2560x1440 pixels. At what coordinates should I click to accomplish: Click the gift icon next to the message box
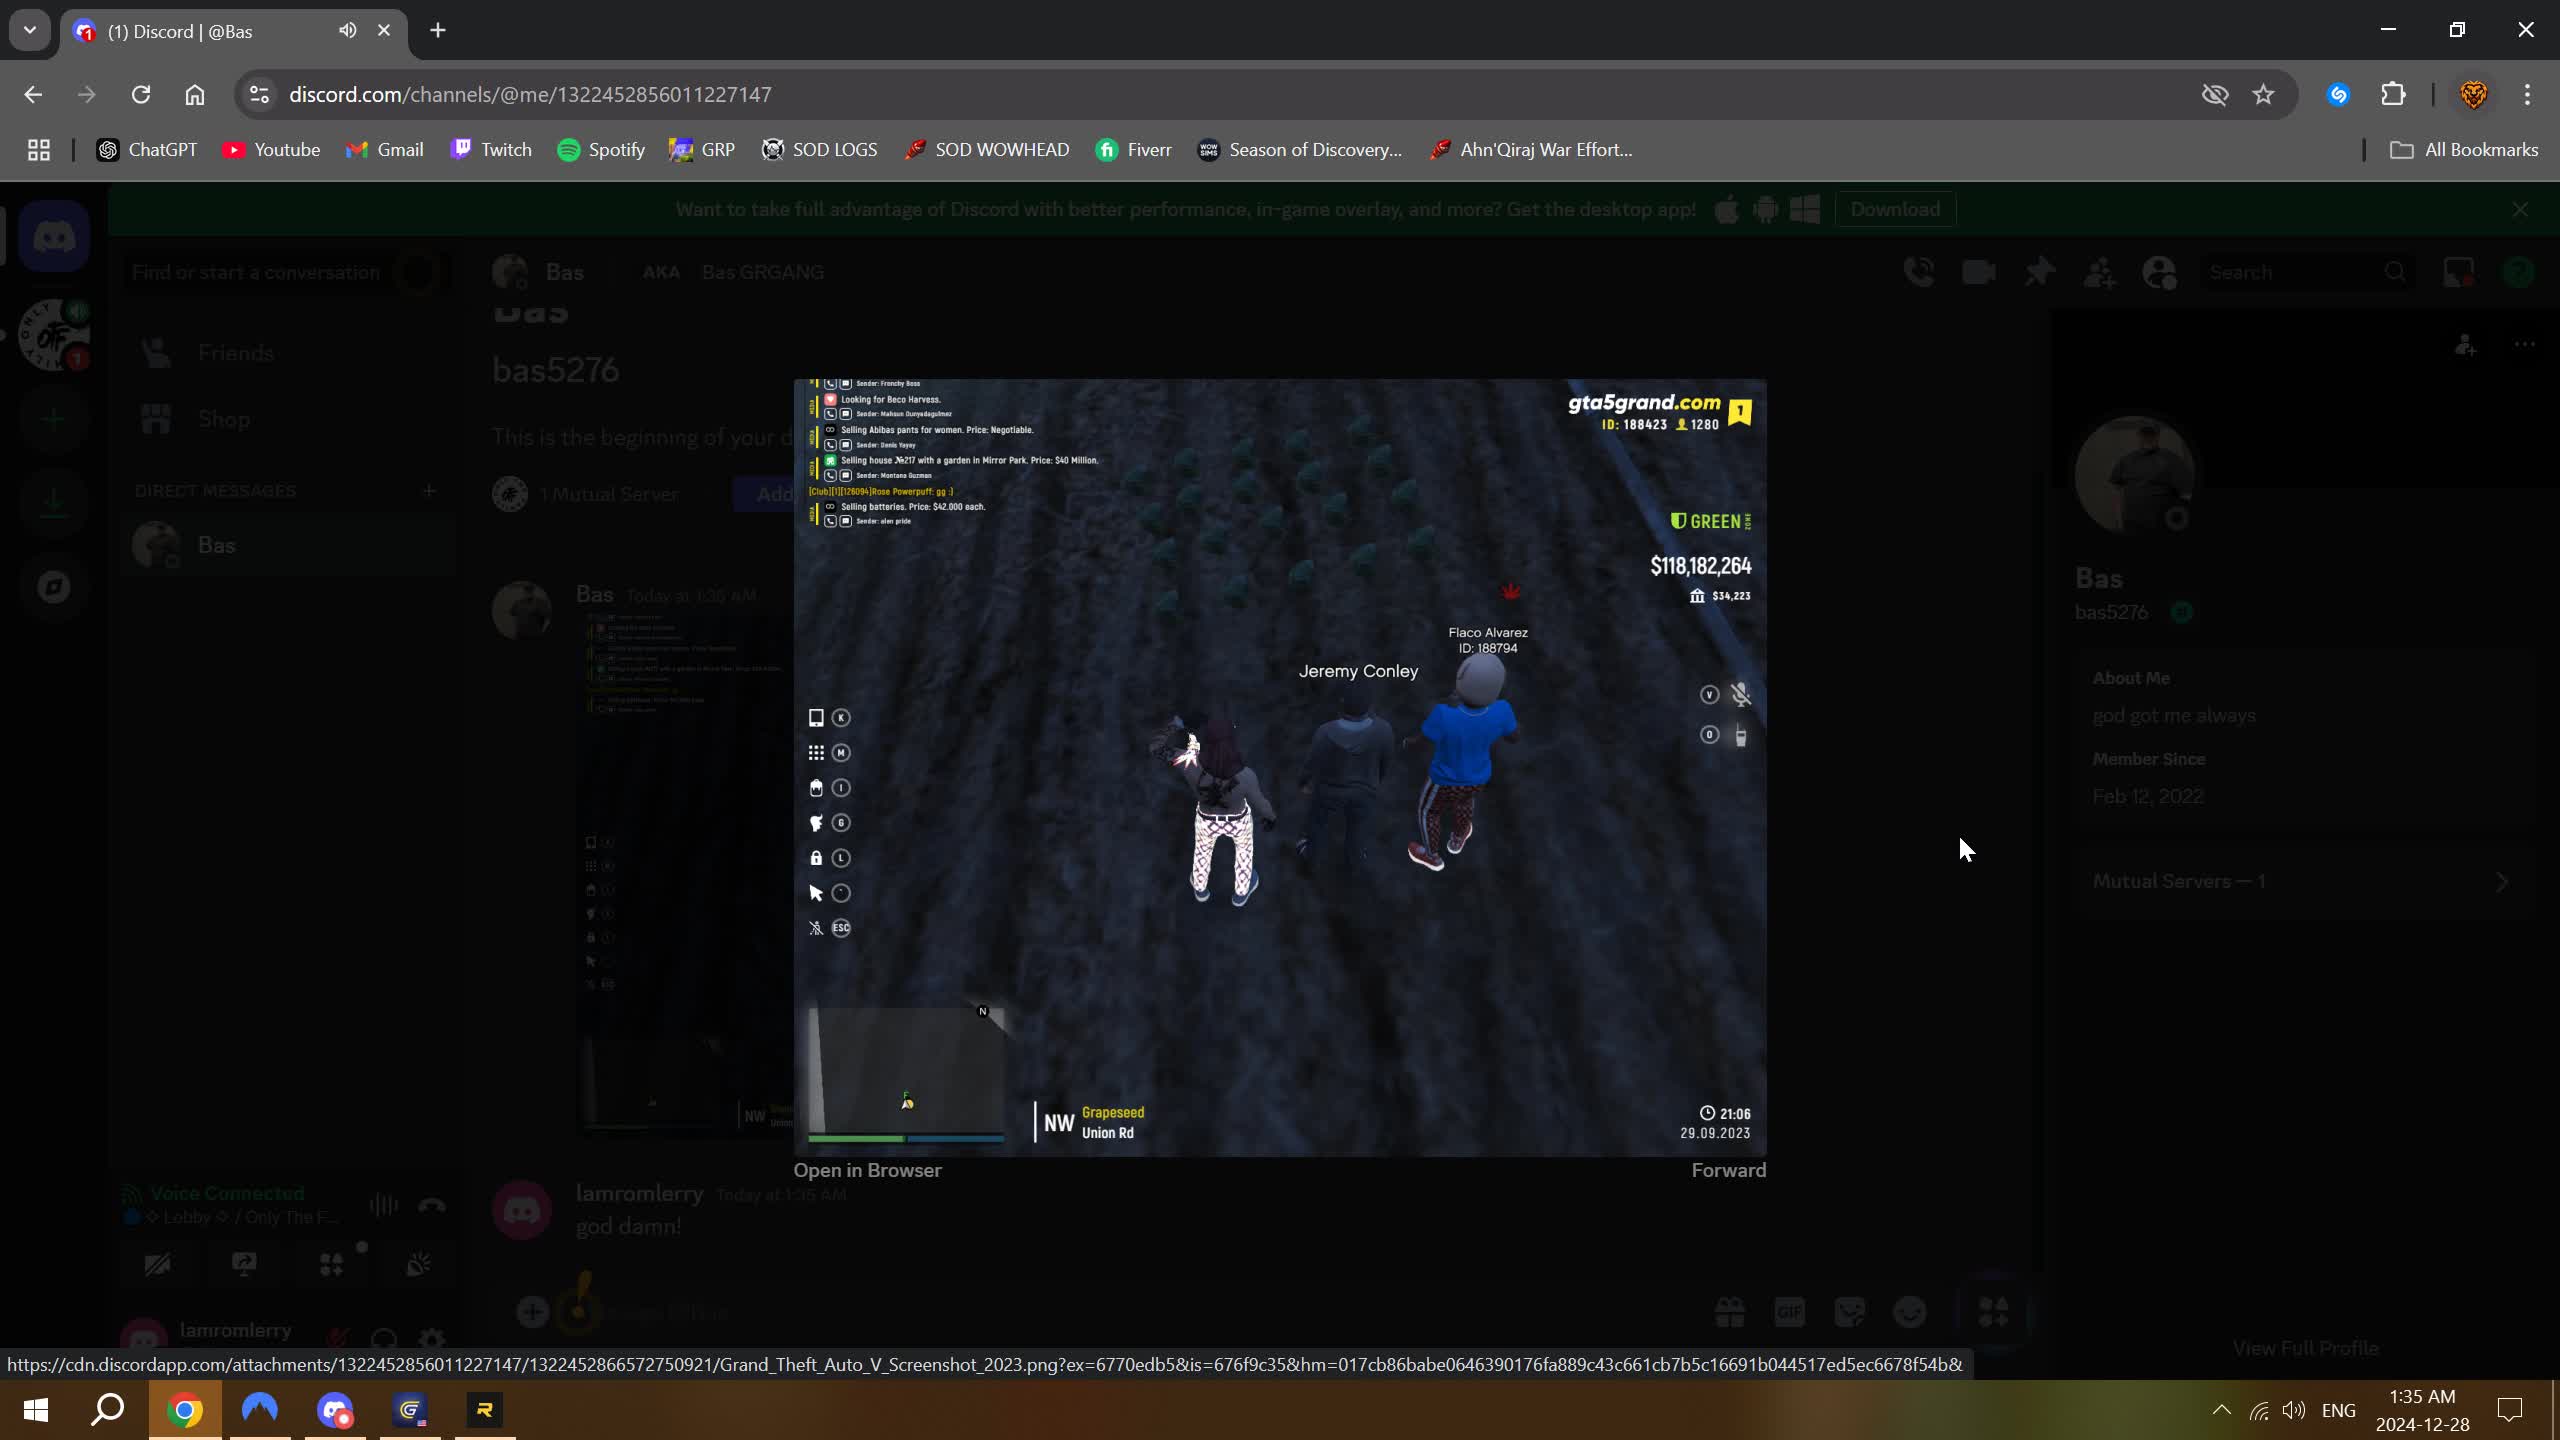coord(1729,1312)
